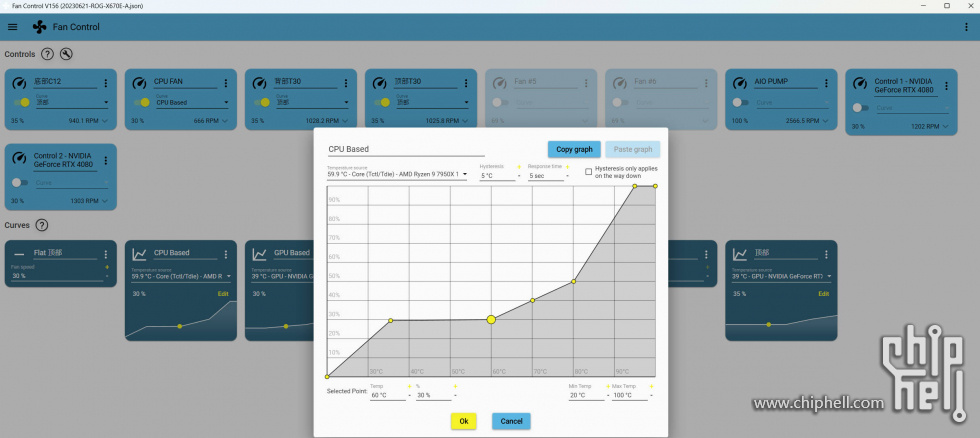Image resolution: width=980 pixels, height=438 pixels.
Task: Enable the AIO PUMP control switch
Action: coord(741,102)
